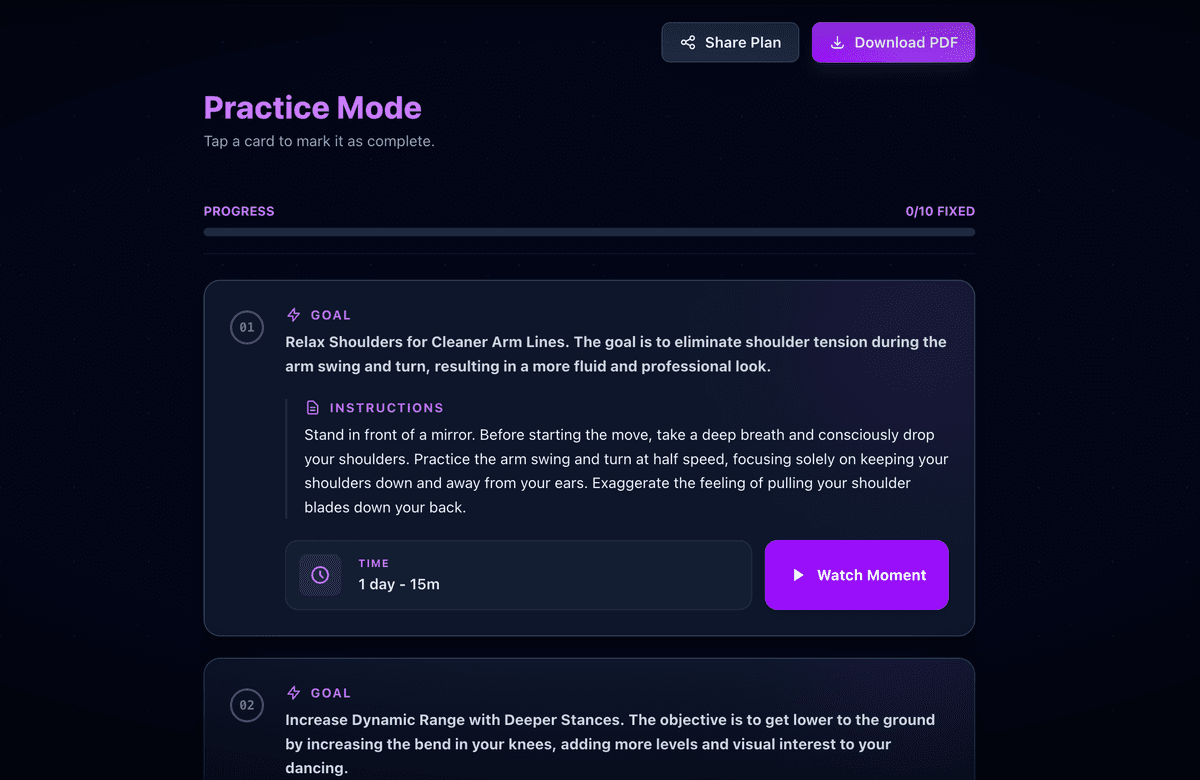Image resolution: width=1200 pixels, height=780 pixels.
Task: Download the plan as a PDF
Action: (893, 42)
